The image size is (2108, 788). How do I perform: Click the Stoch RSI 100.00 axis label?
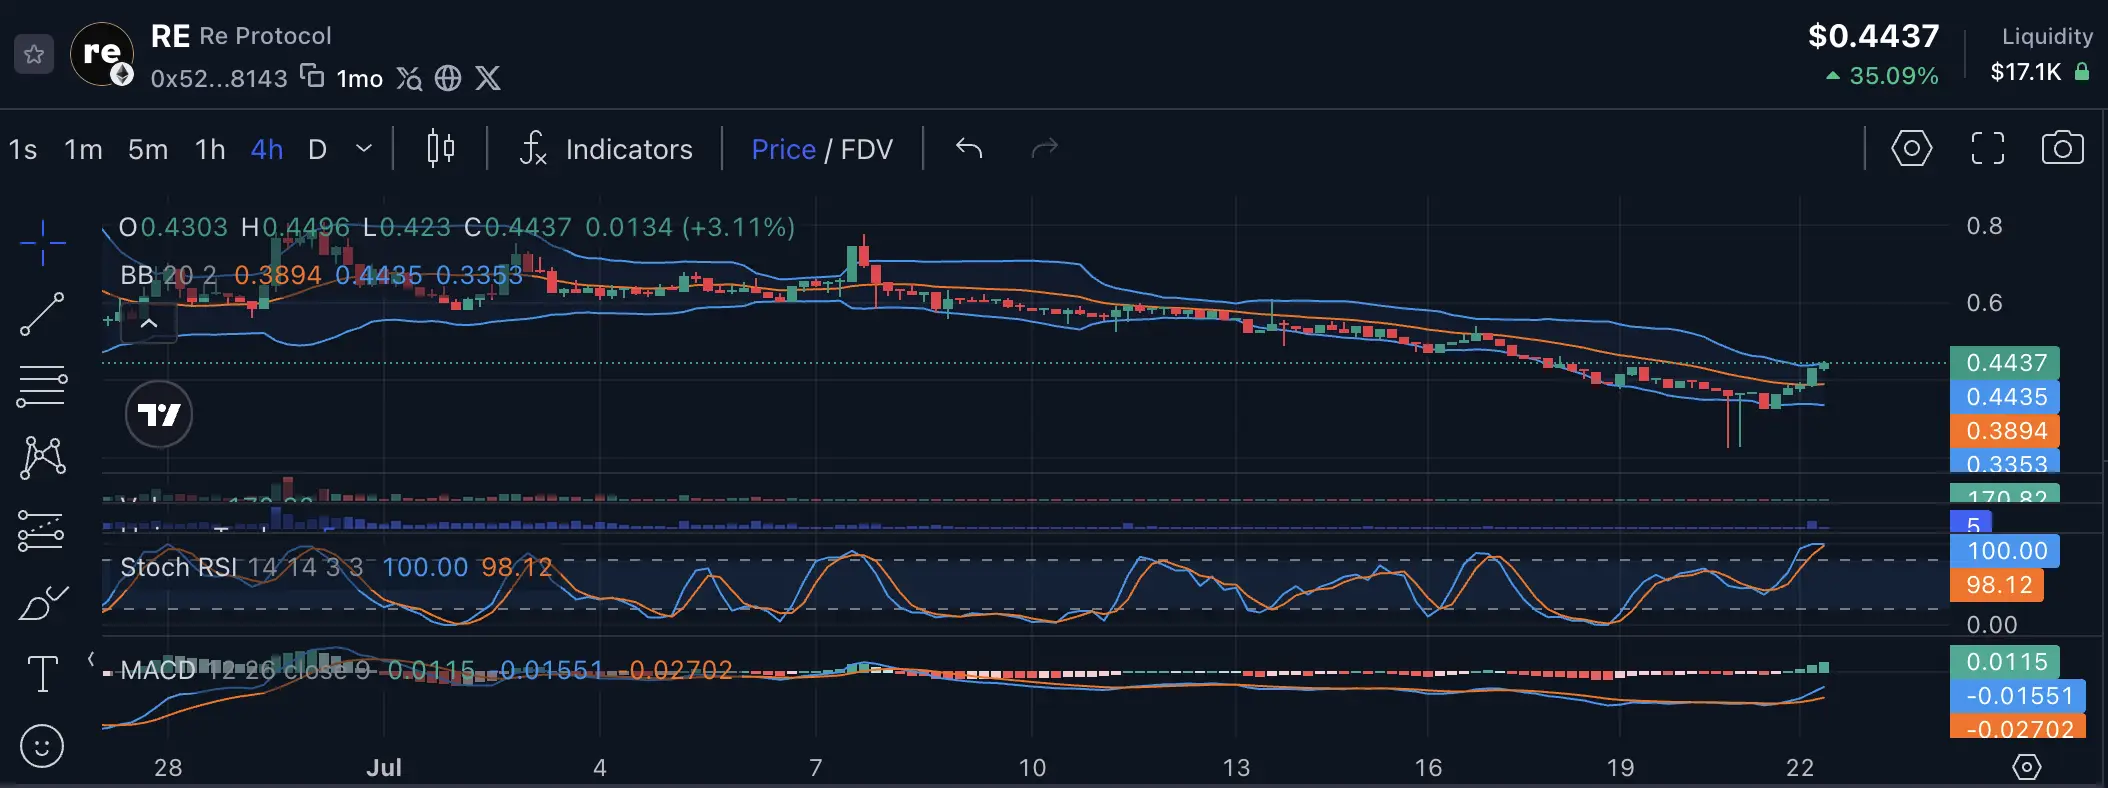[x=2004, y=551]
